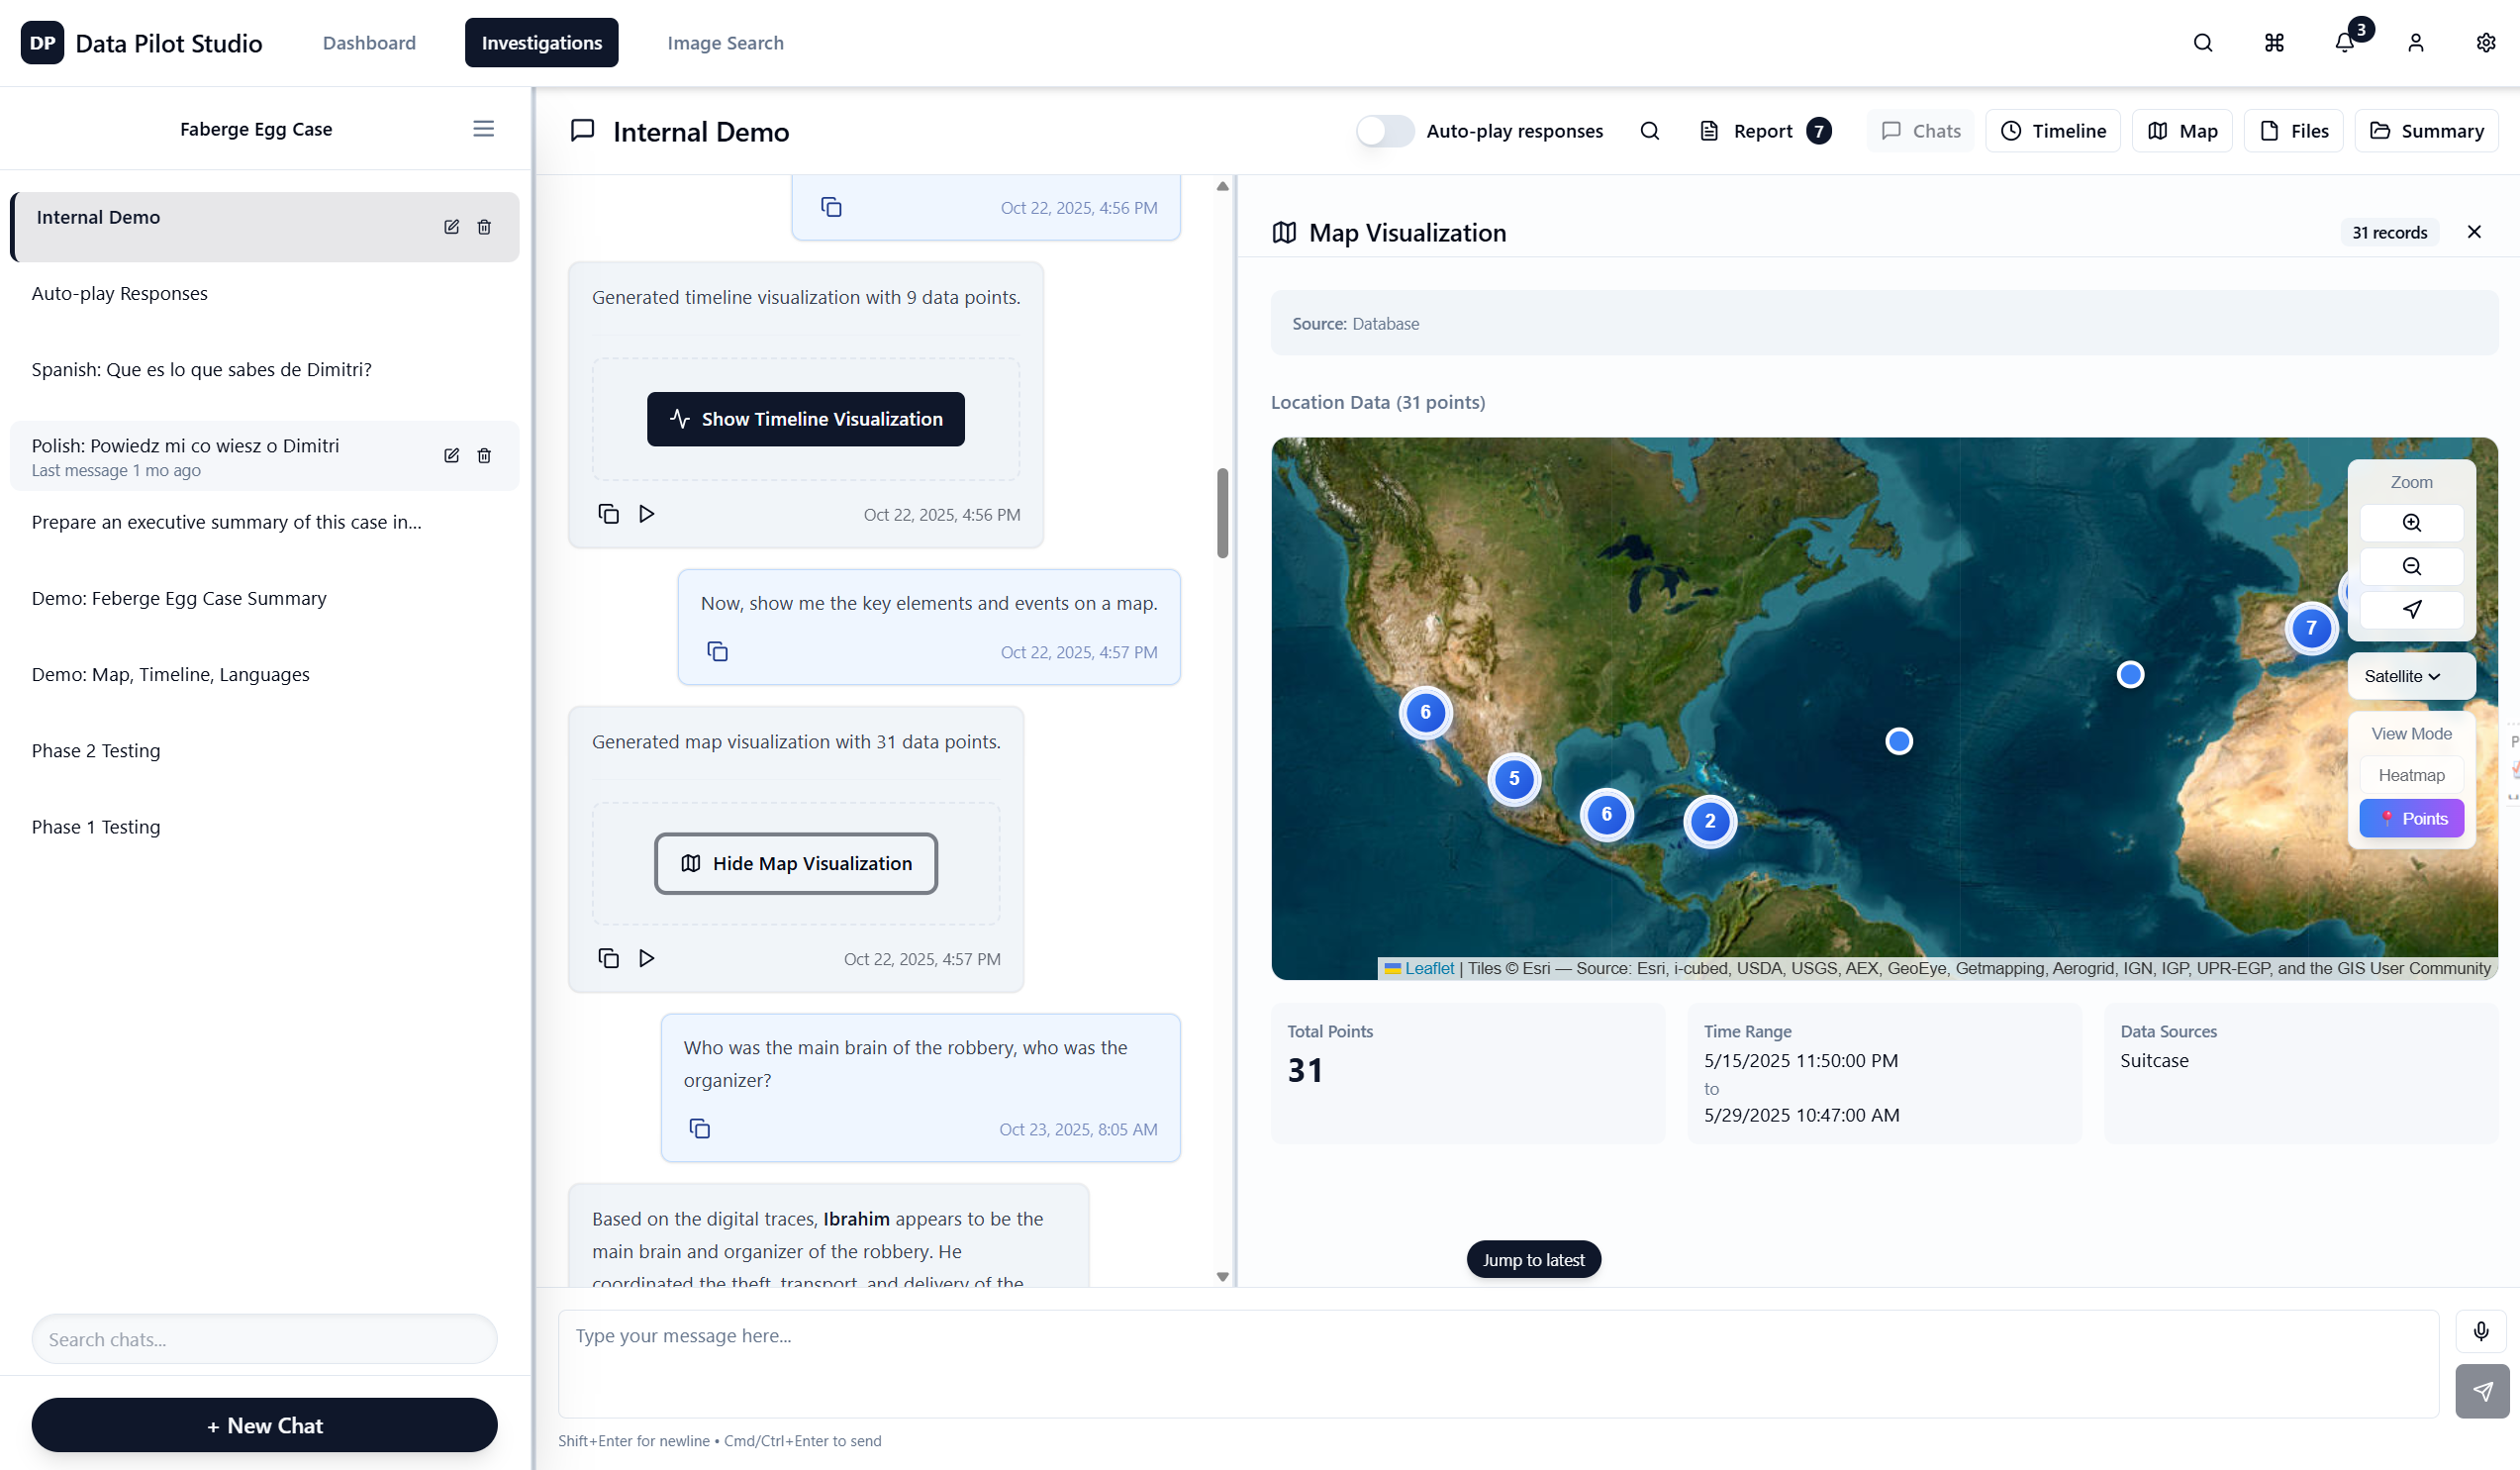Open the notifications bell
Screen dimensions: 2520x1470
pos(2344,43)
